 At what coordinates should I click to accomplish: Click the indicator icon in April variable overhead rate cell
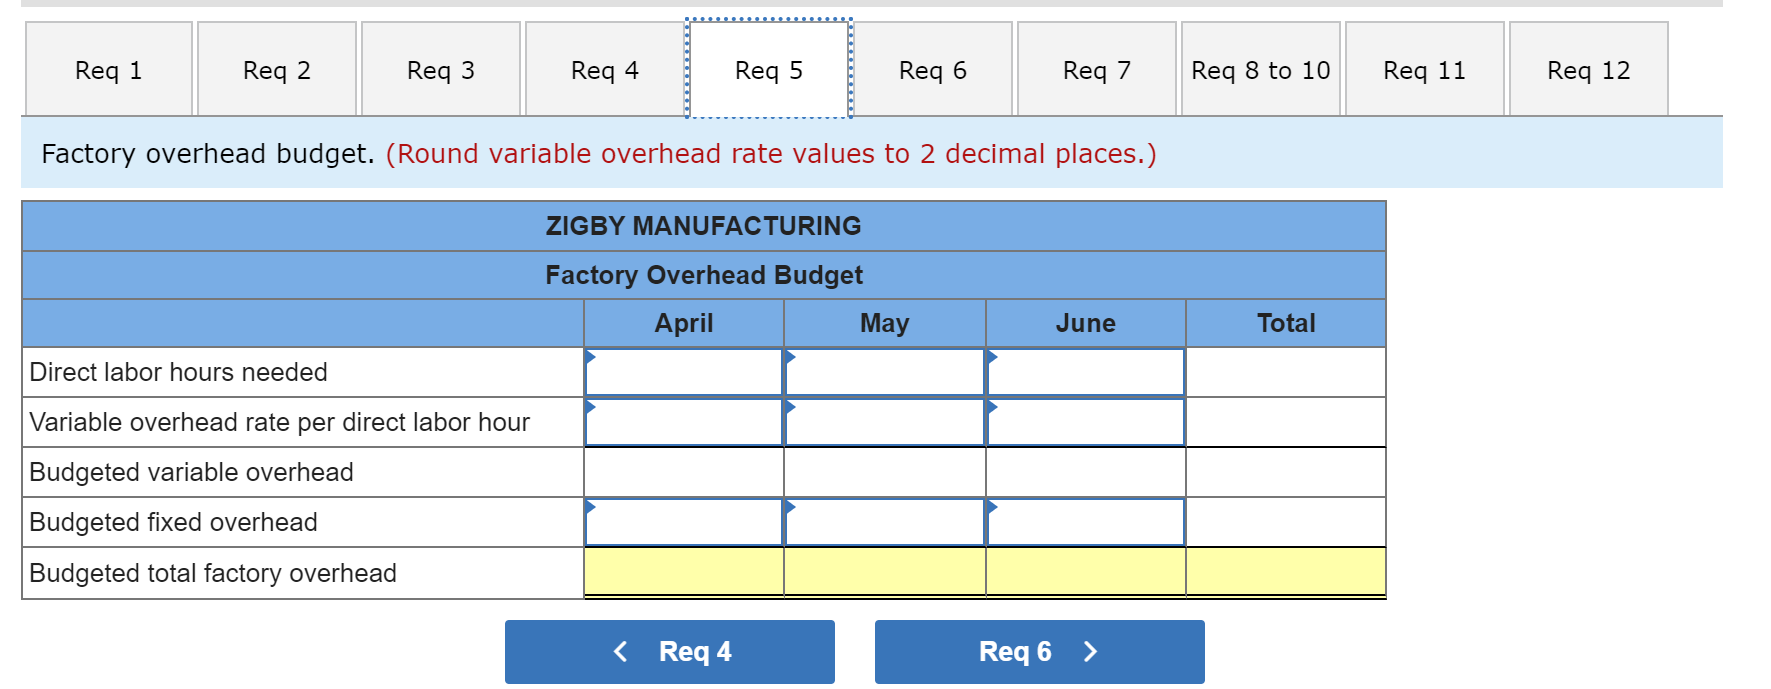pyautogui.click(x=592, y=406)
